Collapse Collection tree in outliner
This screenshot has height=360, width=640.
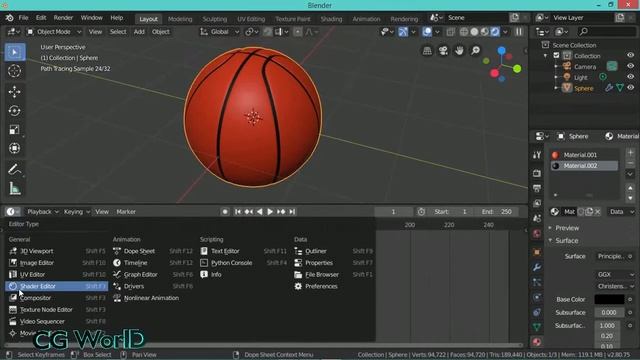(x=546, y=56)
